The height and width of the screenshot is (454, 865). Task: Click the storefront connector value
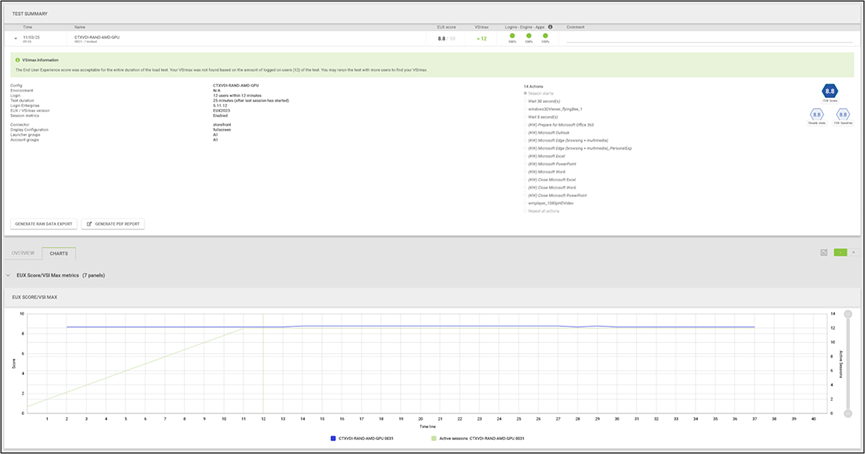pos(222,125)
